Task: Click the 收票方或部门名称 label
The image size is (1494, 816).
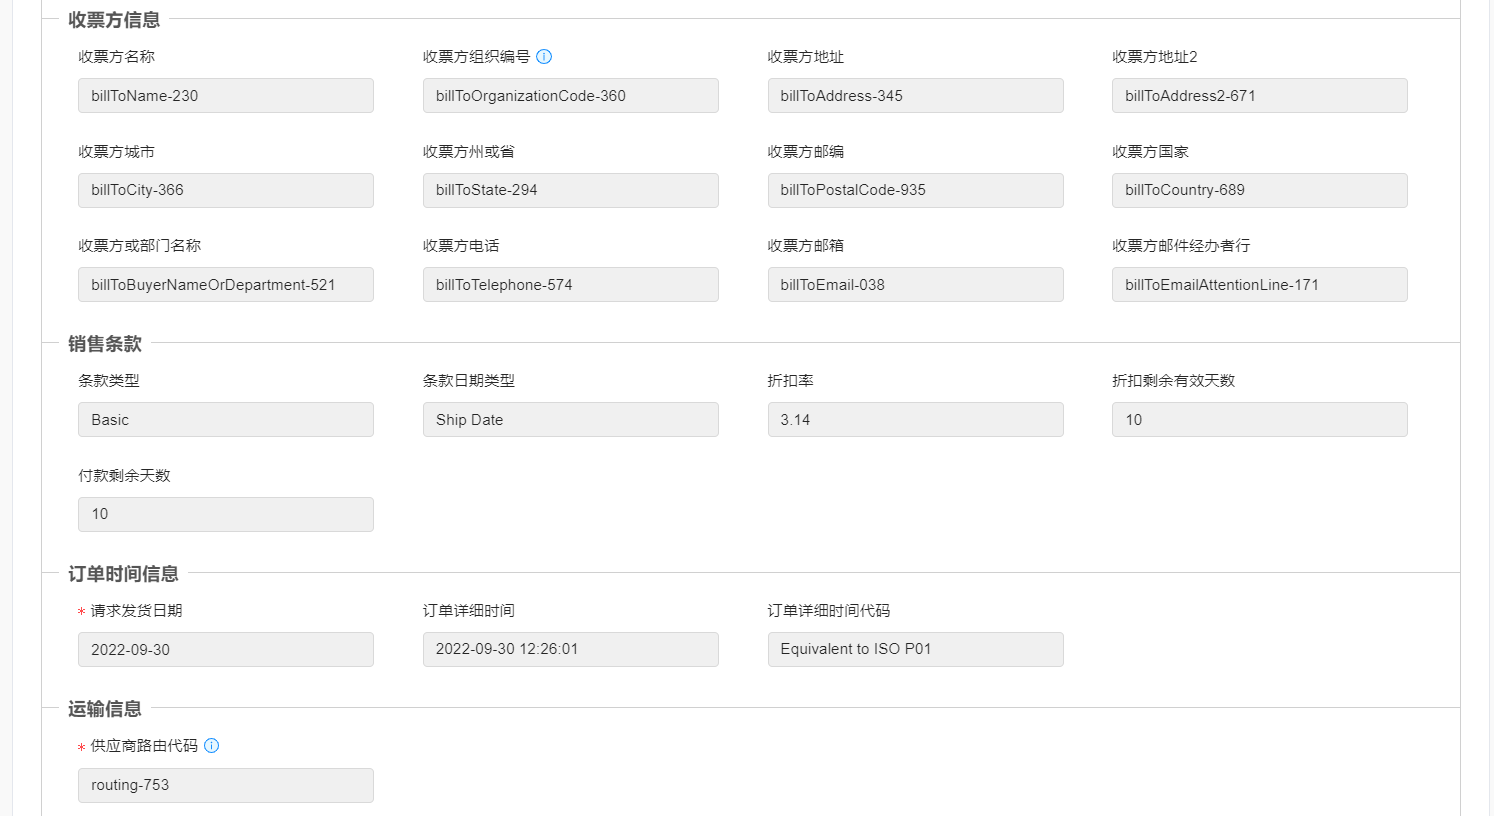Action: pyautogui.click(x=140, y=246)
